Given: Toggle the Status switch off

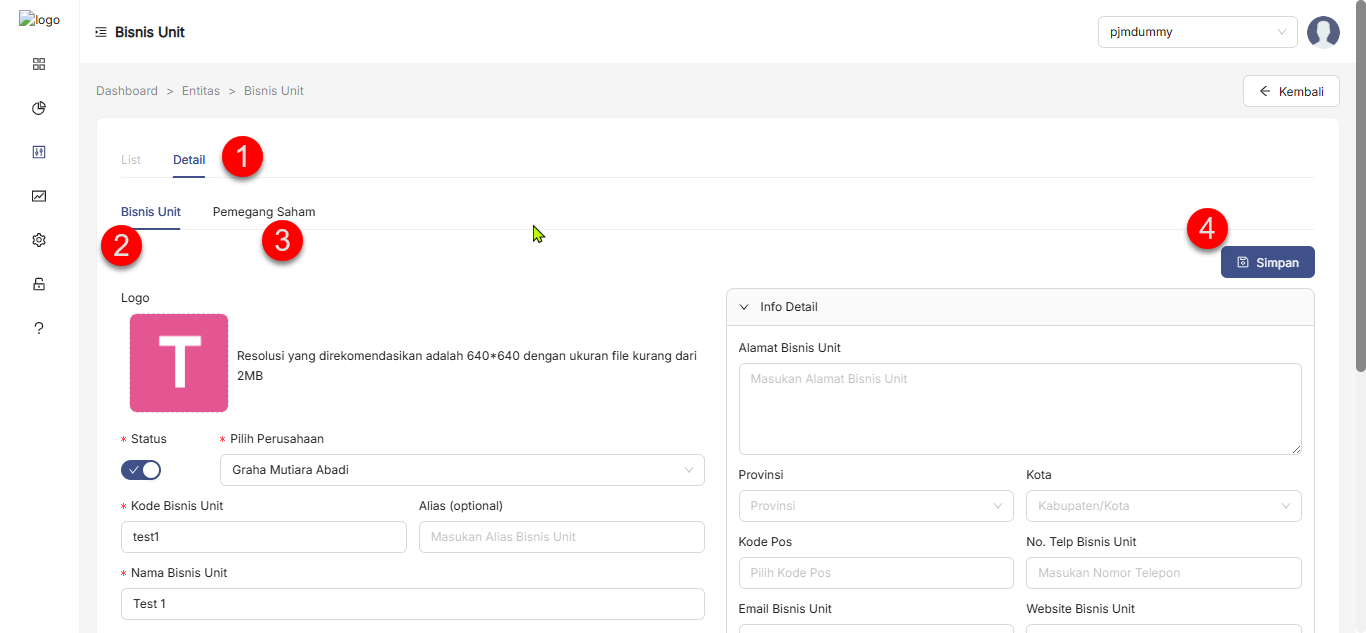Looking at the screenshot, I should (141, 470).
